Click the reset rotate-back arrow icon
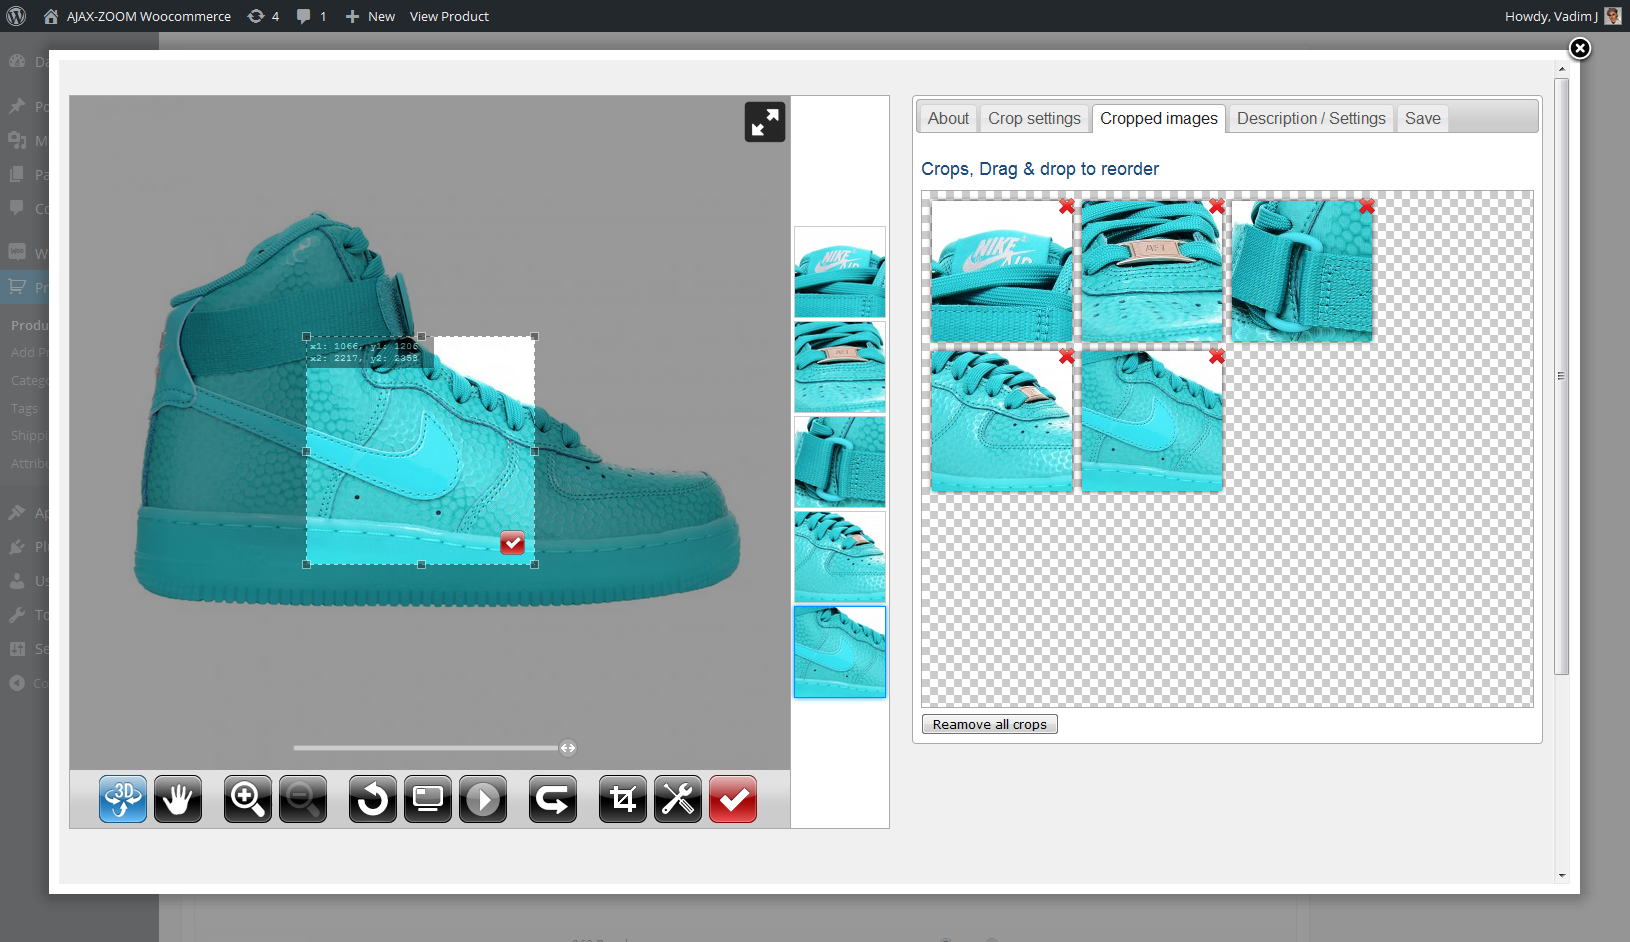 coord(373,799)
